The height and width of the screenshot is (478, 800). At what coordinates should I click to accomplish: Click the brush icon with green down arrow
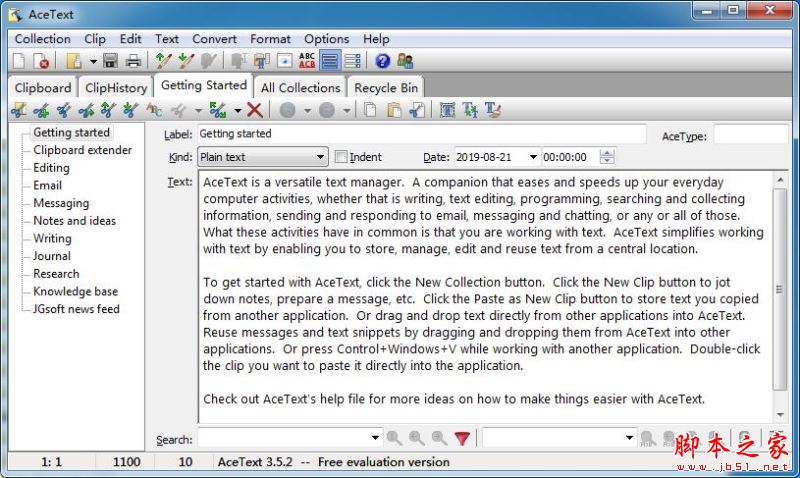186,61
